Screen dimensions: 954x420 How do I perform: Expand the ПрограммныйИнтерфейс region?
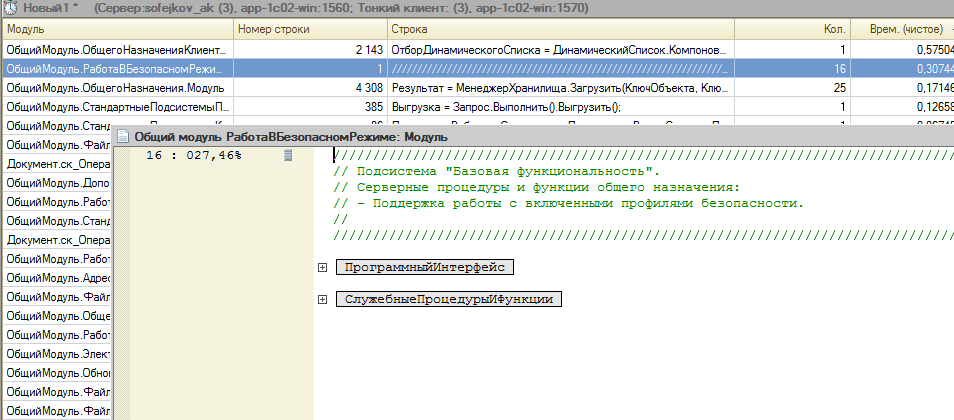tap(322, 267)
